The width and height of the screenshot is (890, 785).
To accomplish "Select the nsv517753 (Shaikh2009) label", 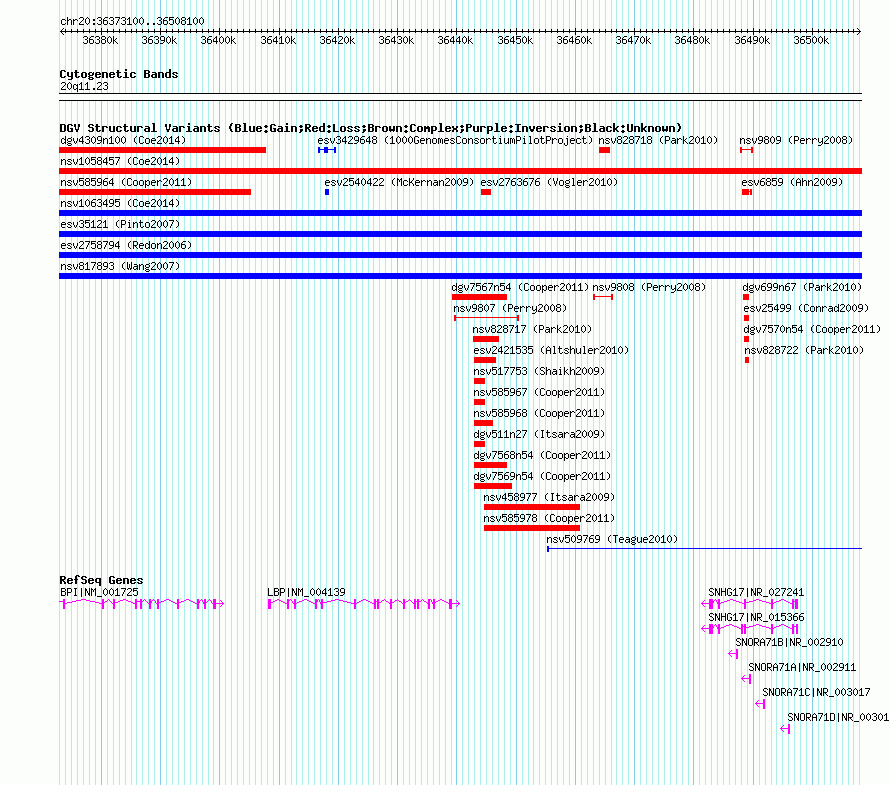I will [539, 371].
